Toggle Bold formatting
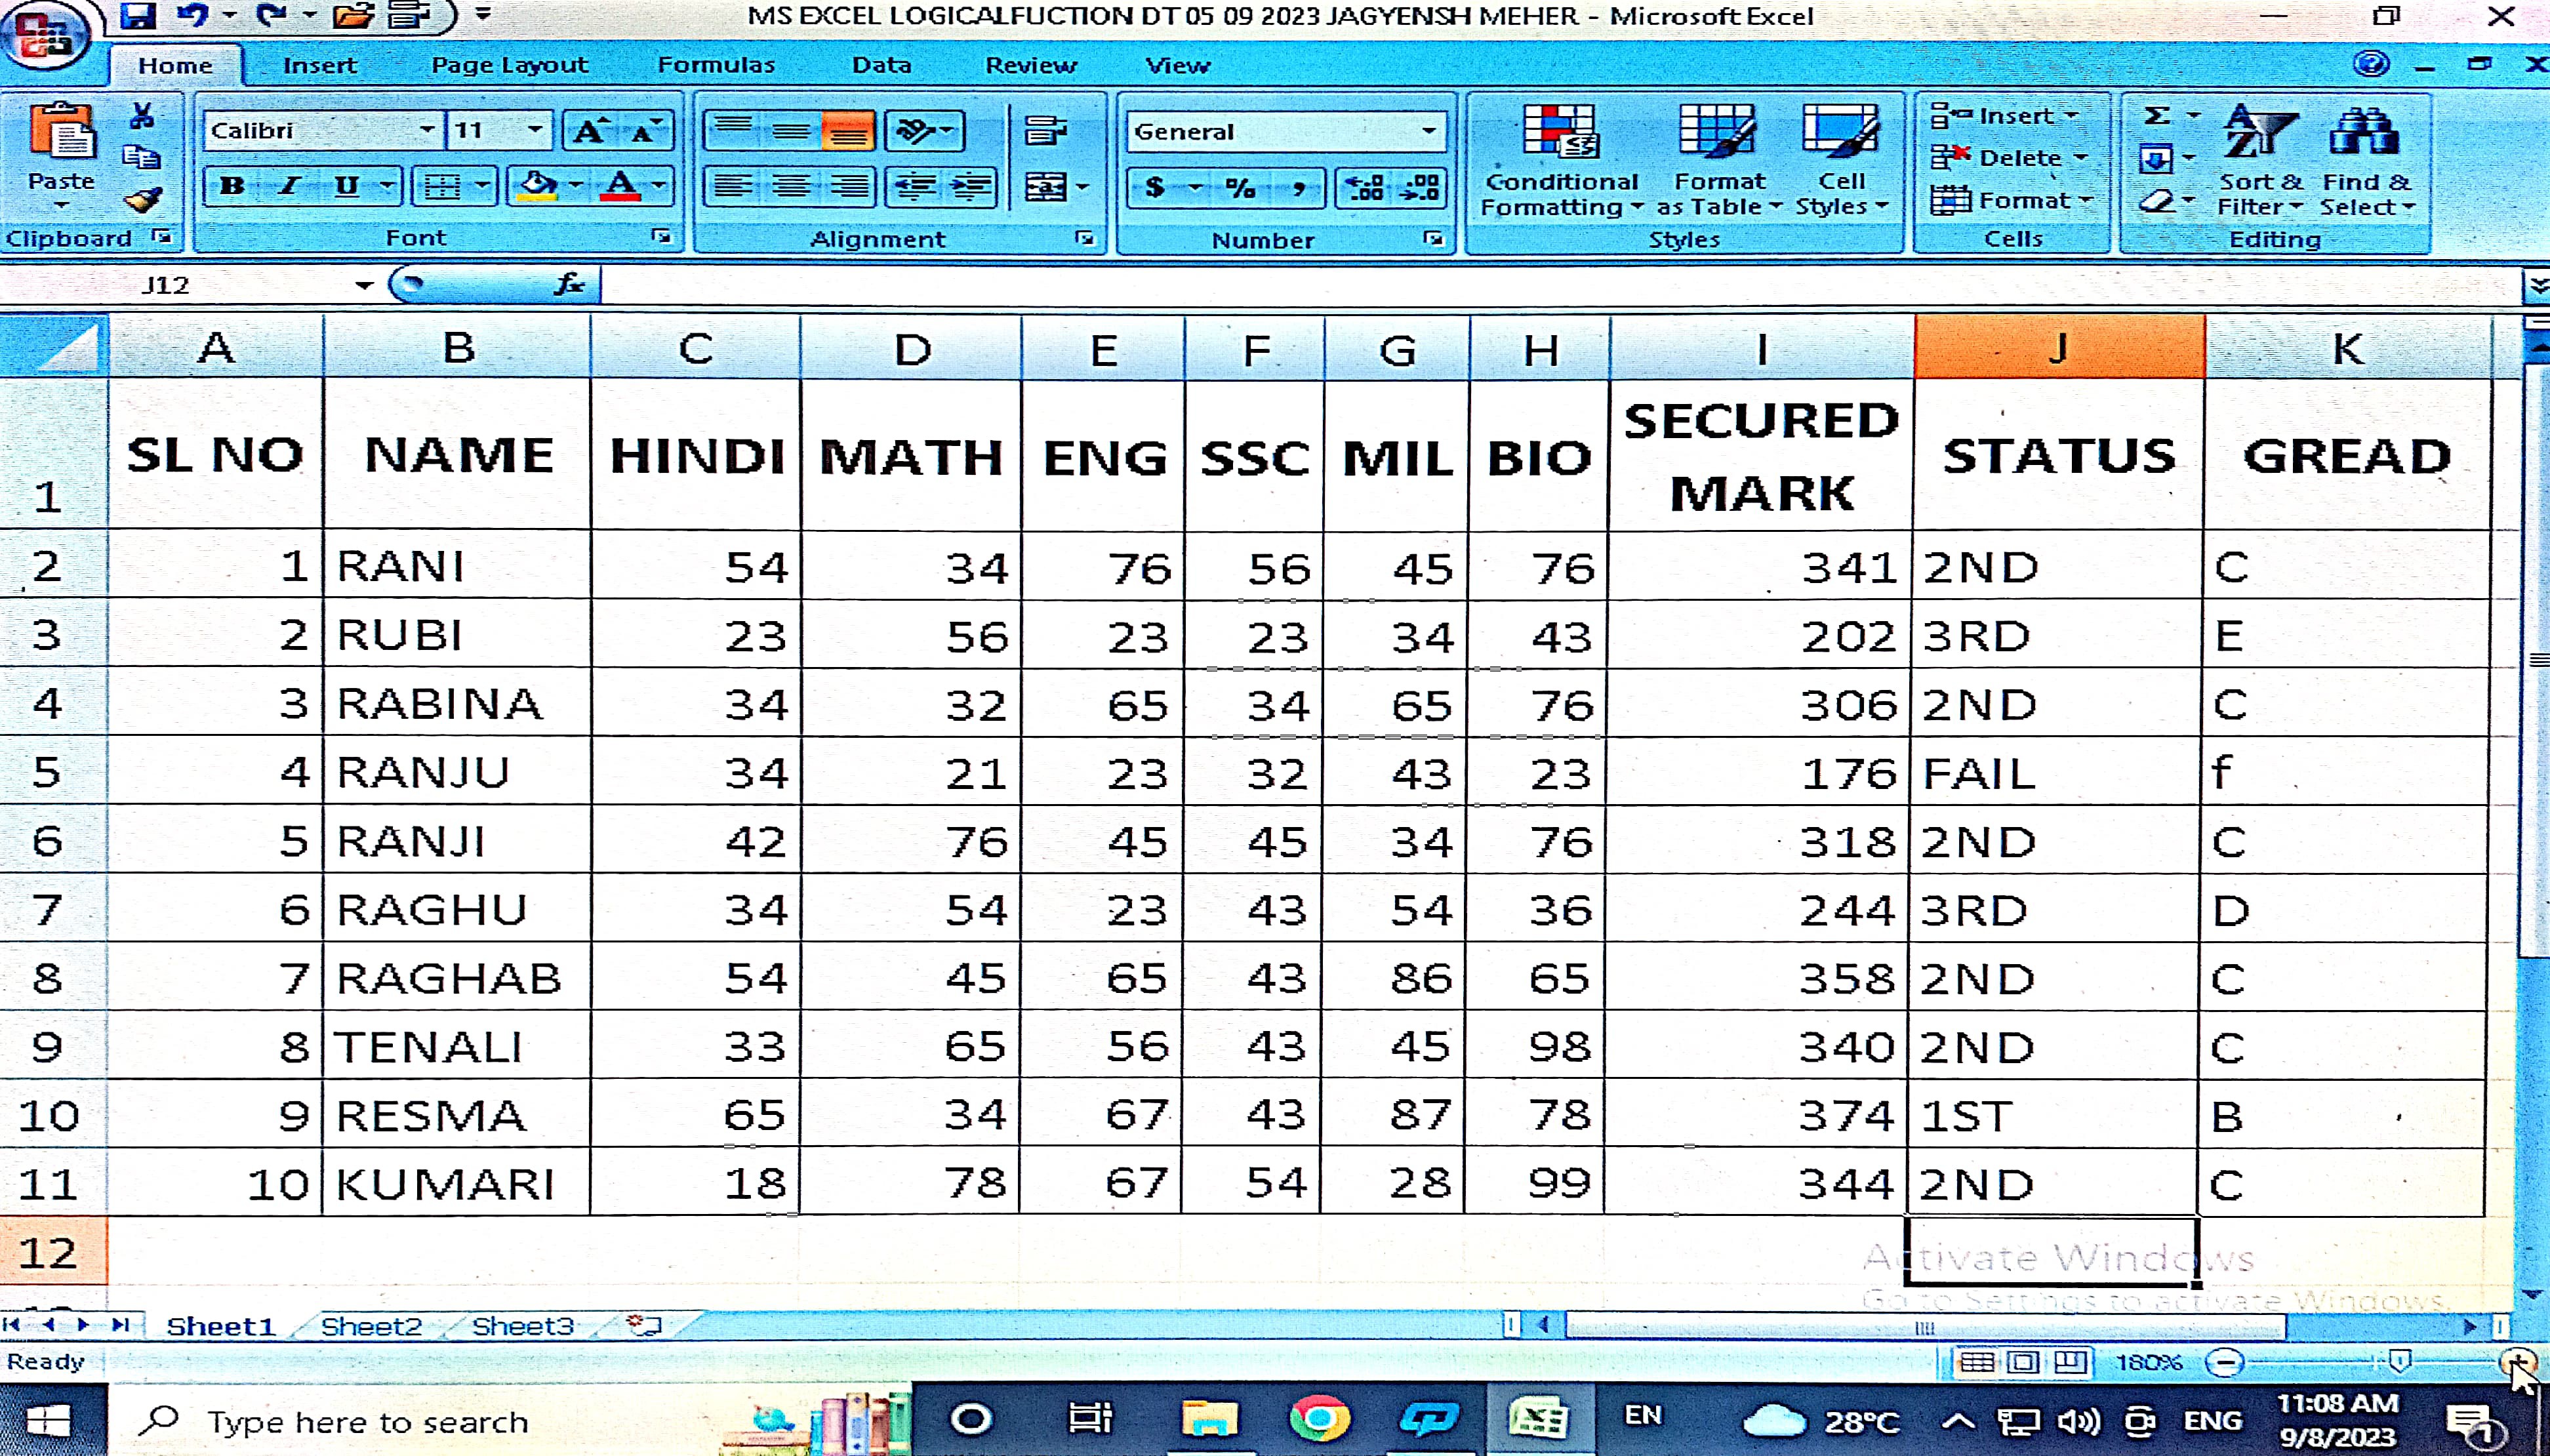Image resolution: width=2550 pixels, height=1456 pixels. 232,186
